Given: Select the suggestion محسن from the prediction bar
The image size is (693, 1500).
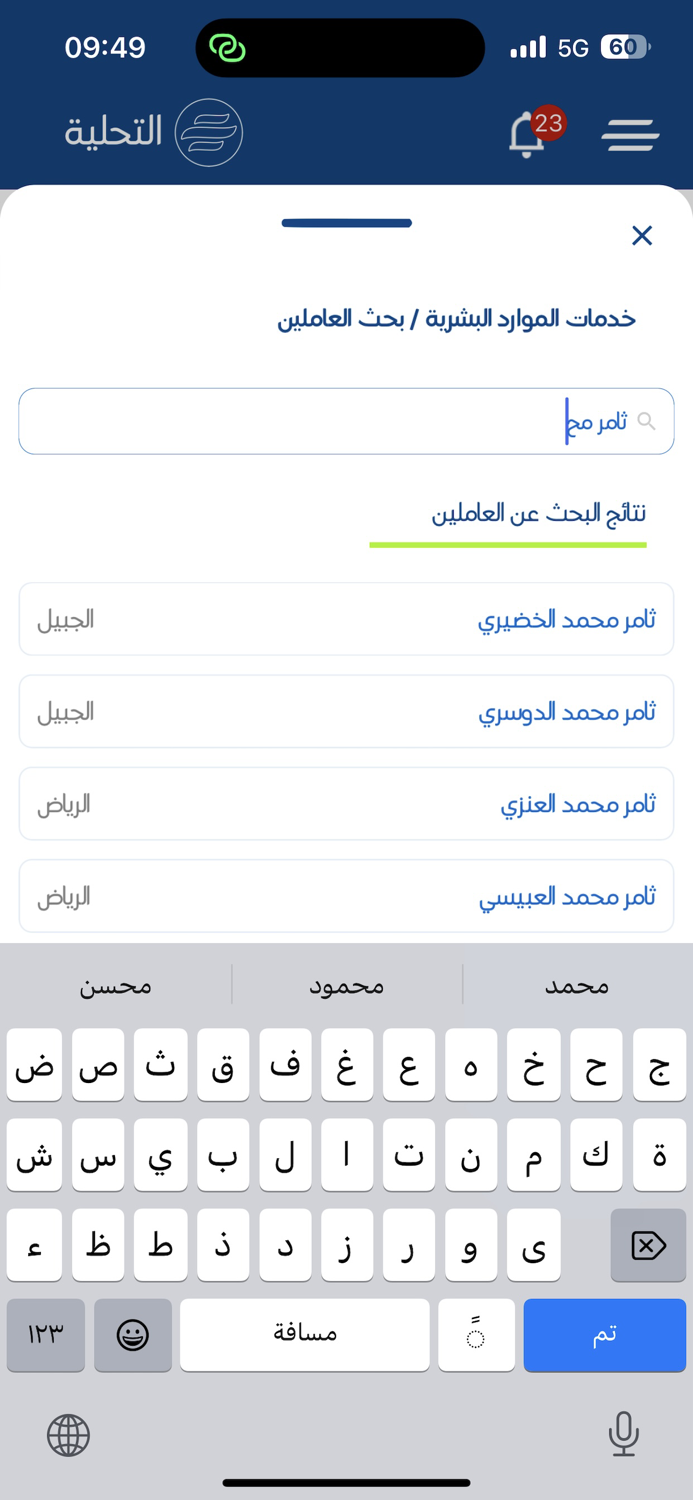Looking at the screenshot, I should point(115,985).
